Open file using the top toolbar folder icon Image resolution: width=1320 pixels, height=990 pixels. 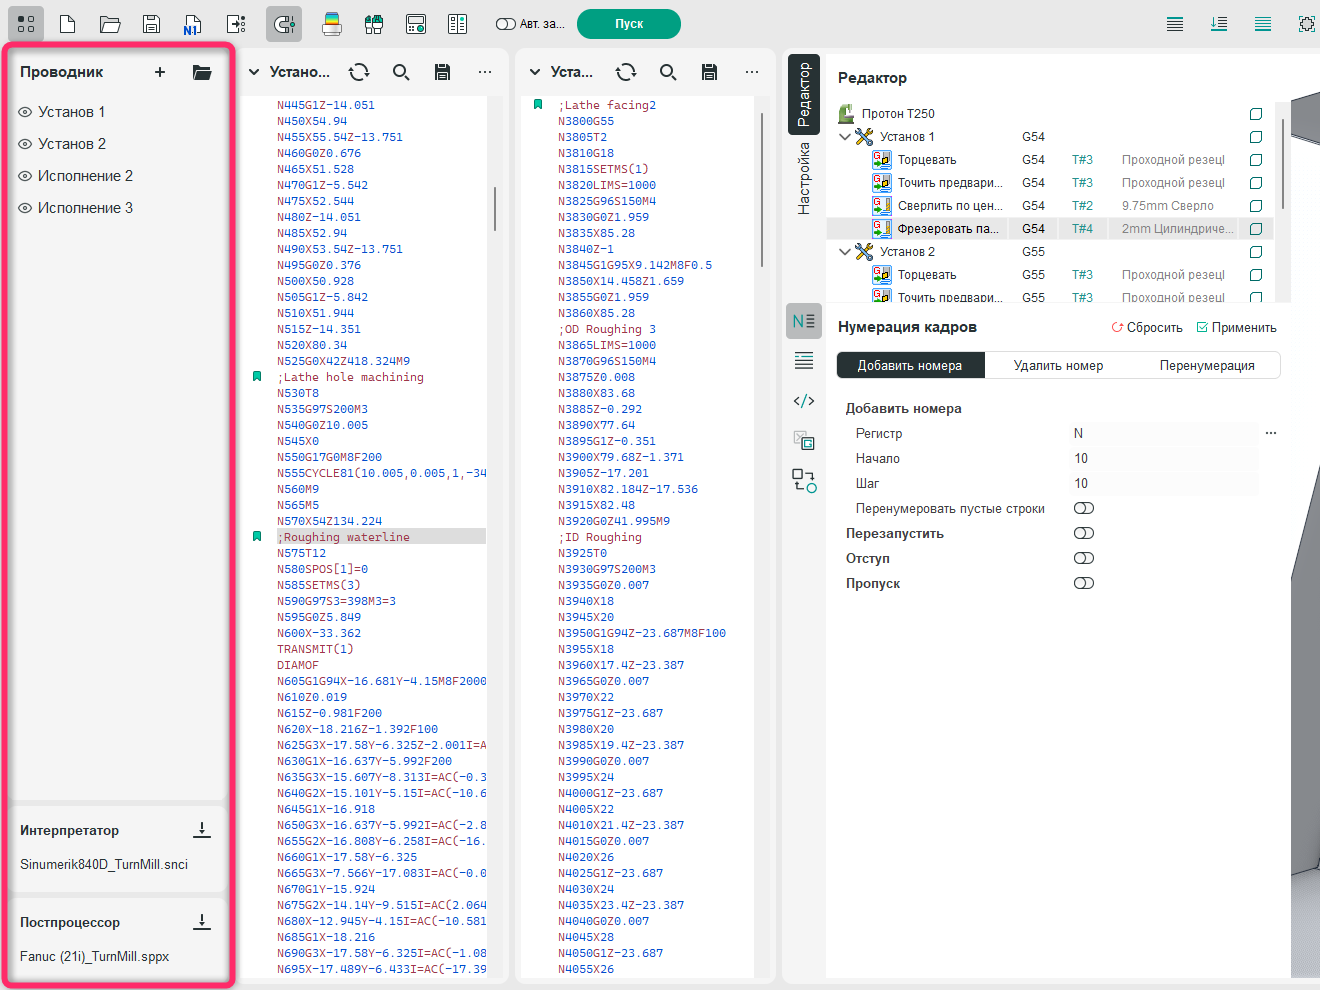[110, 24]
